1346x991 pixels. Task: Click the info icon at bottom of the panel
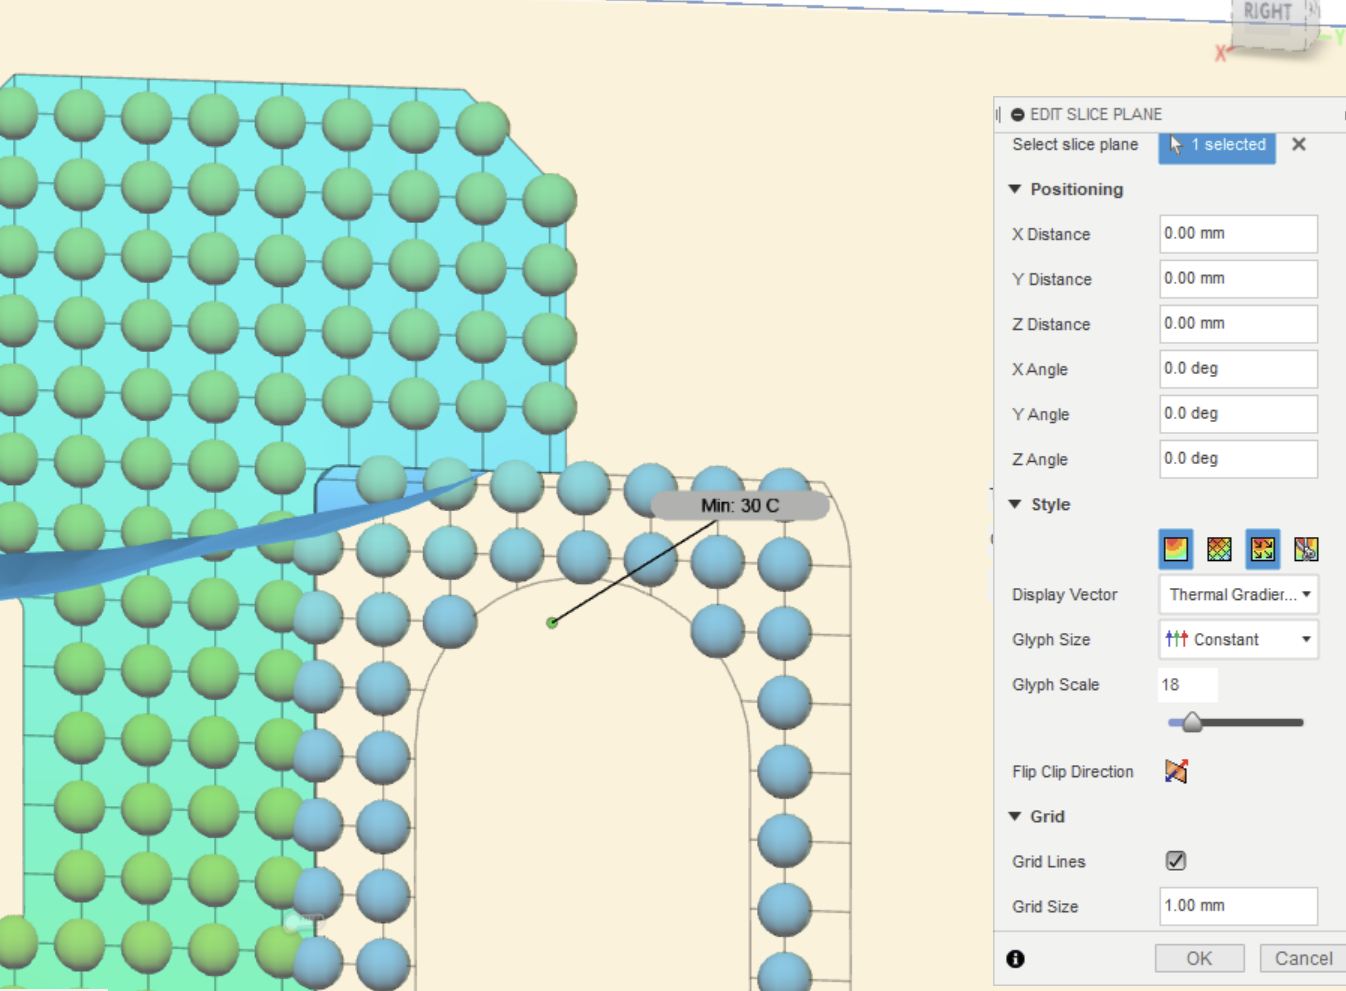click(x=1014, y=958)
